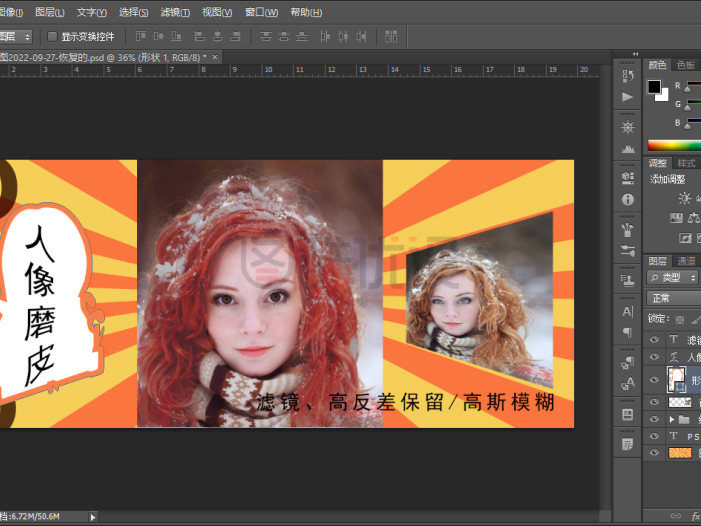
Task: Click Align left edges icon
Action: click(x=199, y=36)
